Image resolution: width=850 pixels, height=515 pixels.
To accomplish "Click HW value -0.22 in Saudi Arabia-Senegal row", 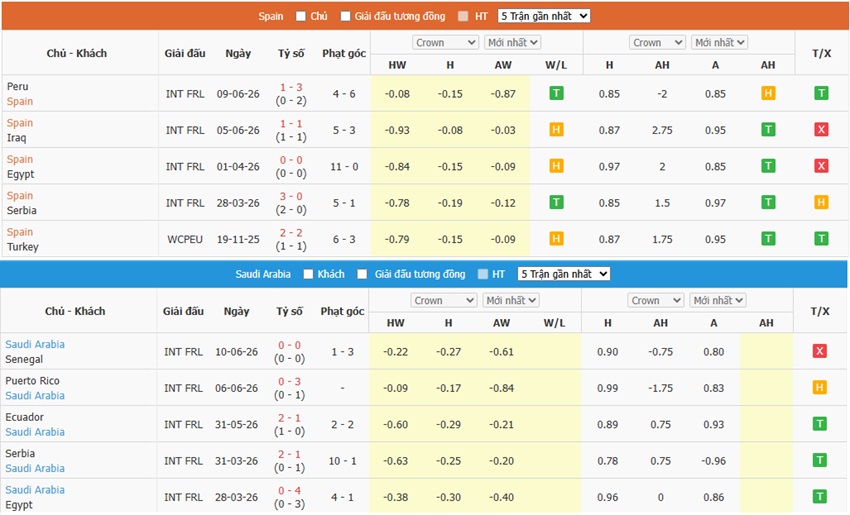I will click(395, 352).
